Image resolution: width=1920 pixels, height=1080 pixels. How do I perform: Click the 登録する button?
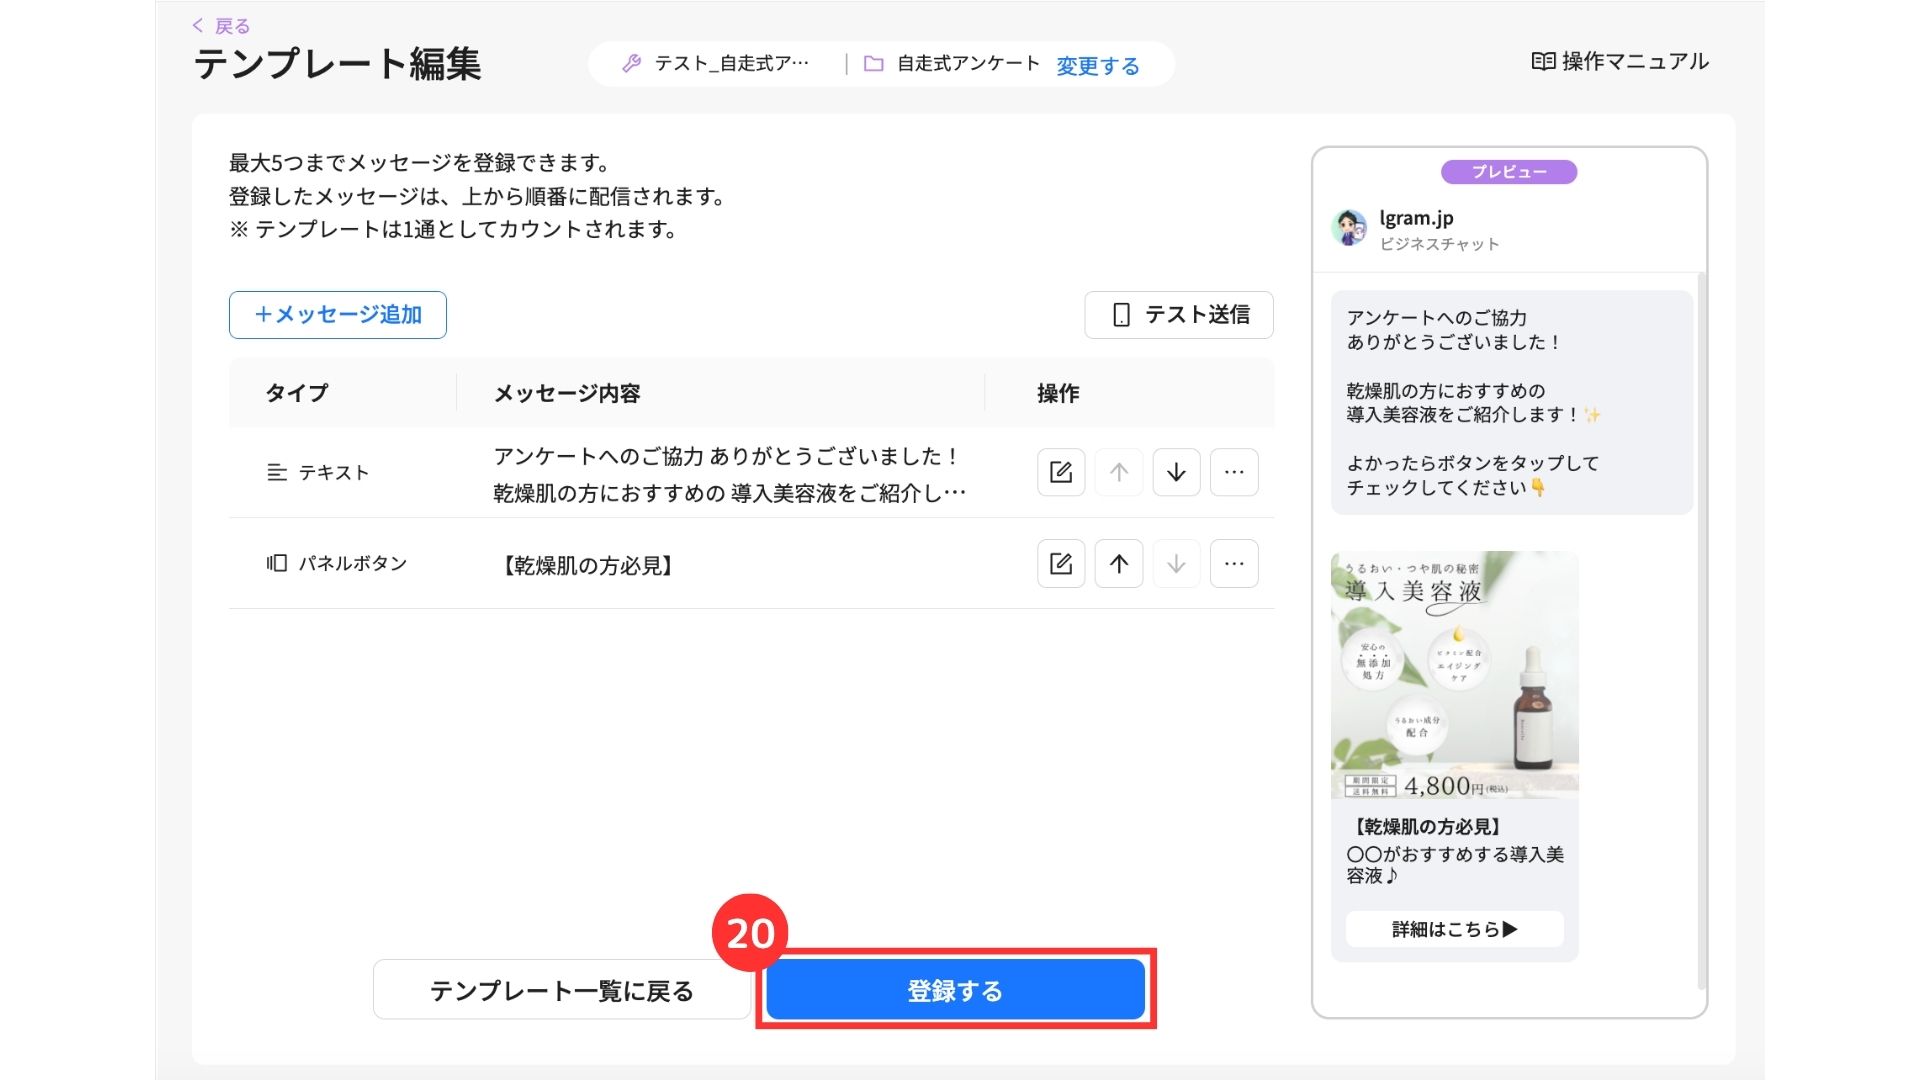[x=955, y=990]
